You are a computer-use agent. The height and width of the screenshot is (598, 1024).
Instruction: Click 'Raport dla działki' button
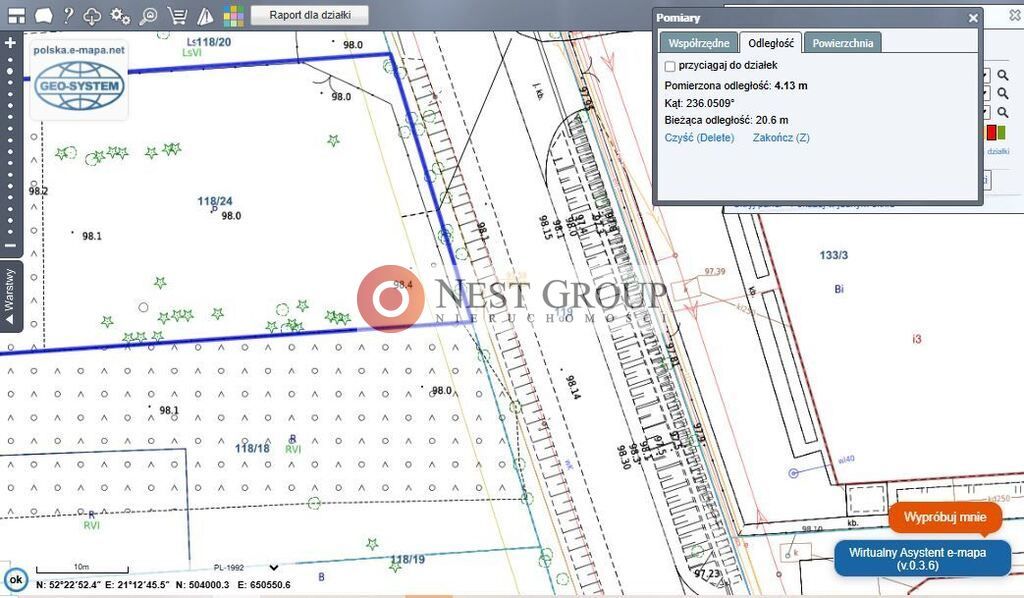pos(310,15)
